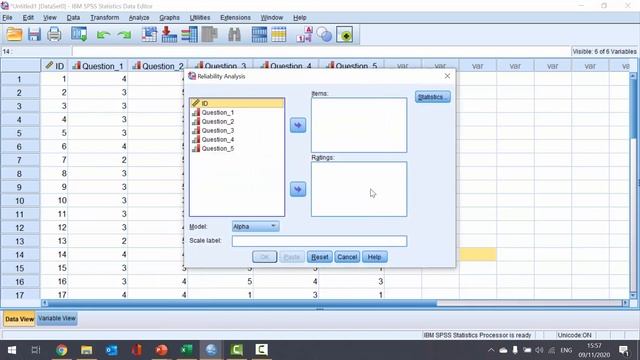
Task: Click the Statistics button in Reliability Analysis
Action: tap(433, 97)
